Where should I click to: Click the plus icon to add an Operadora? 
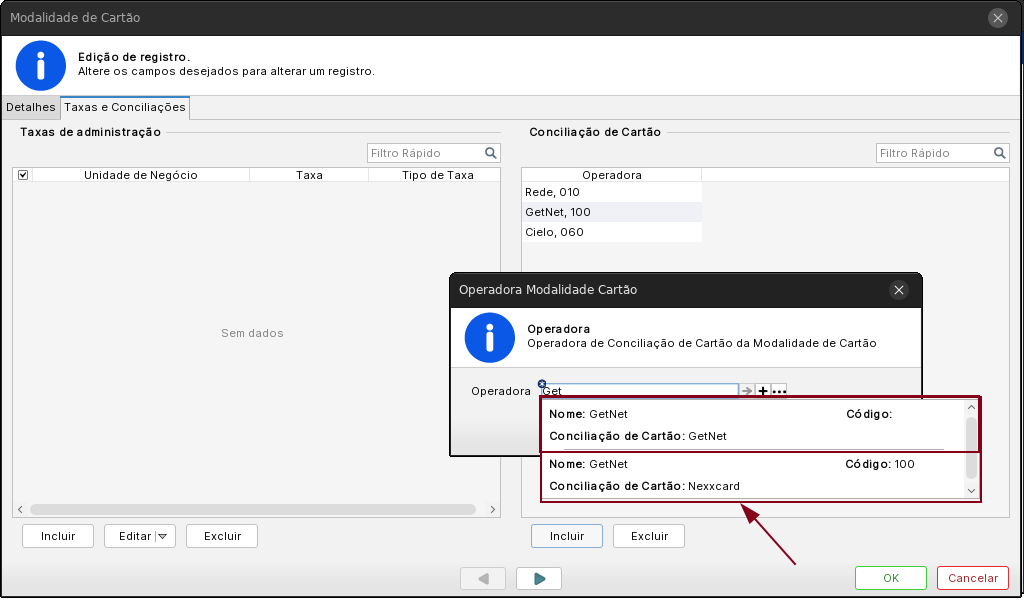click(x=763, y=391)
